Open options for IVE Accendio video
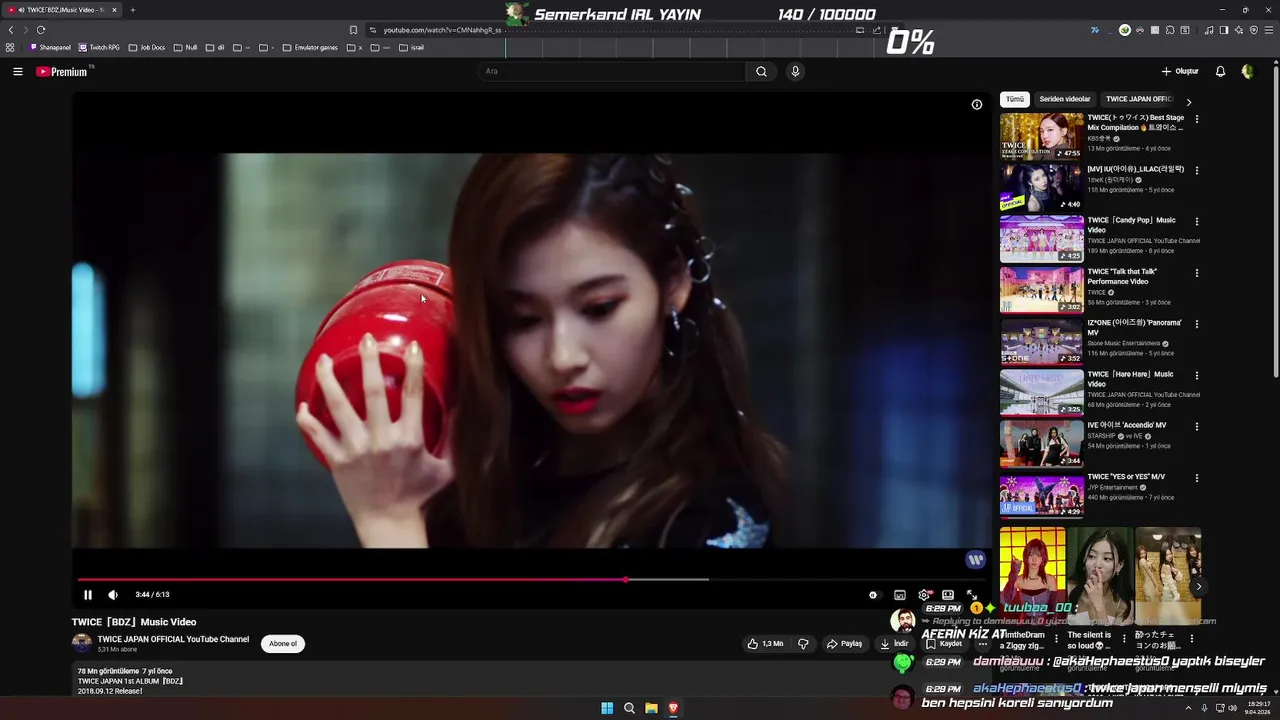Screen dimensions: 1280x720 coord(1197,426)
